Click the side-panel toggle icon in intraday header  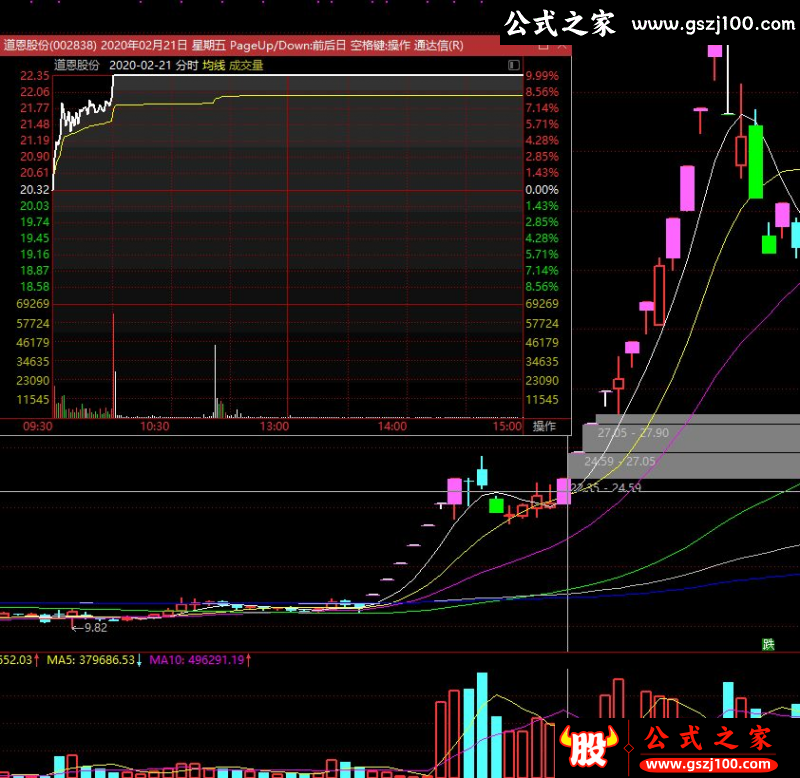tap(514, 65)
